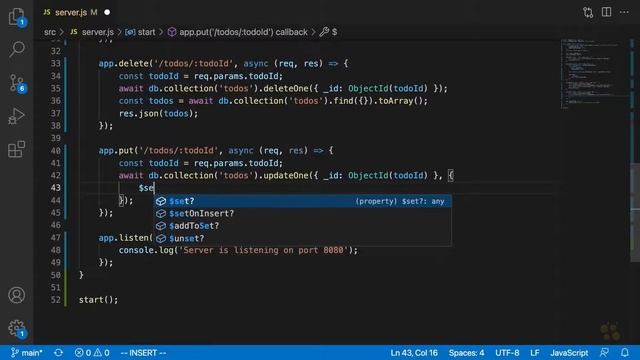Open the editor More Actions ellipsis
The image size is (640, 360).
click(624, 12)
